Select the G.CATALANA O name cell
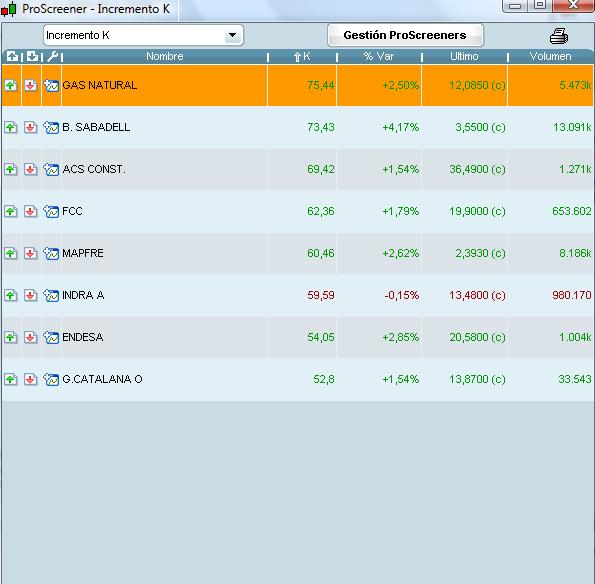 pos(164,379)
